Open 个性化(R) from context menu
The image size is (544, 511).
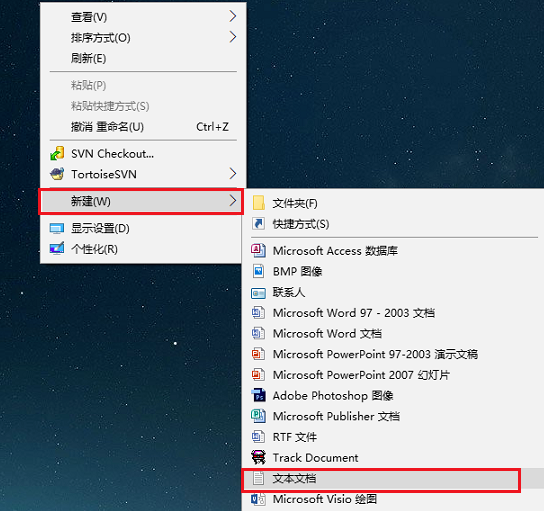[x=141, y=249]
